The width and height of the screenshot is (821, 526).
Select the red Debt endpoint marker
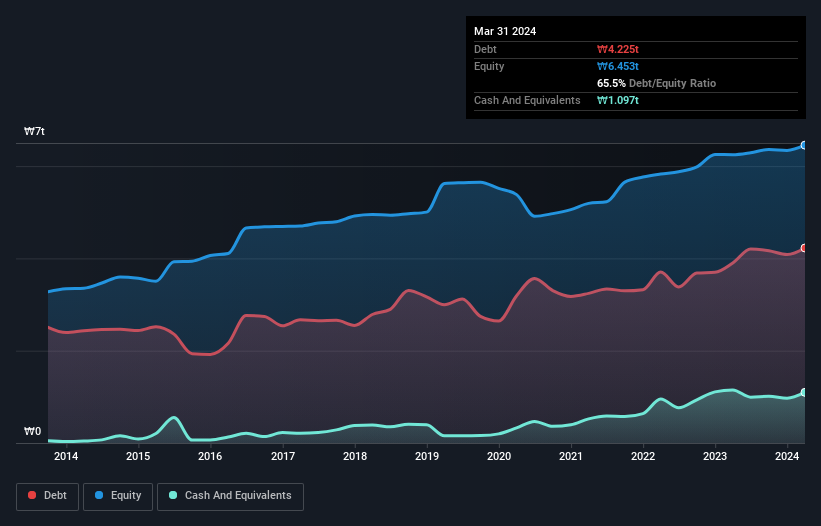coord(804,248)
